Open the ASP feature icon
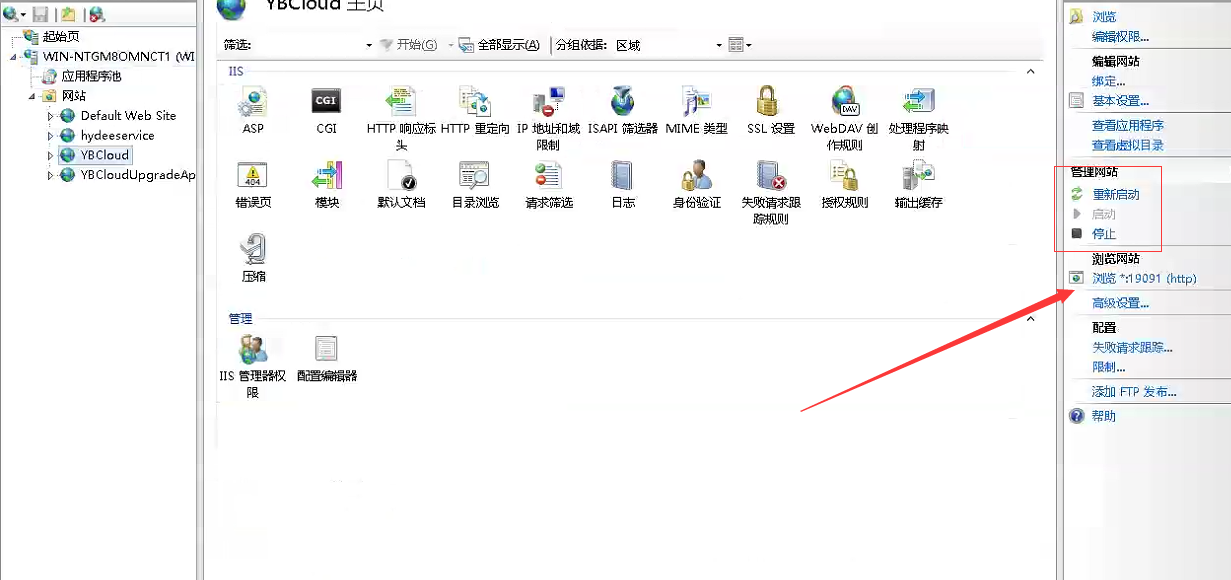1231x580 pixels. (x=253, y=102)
